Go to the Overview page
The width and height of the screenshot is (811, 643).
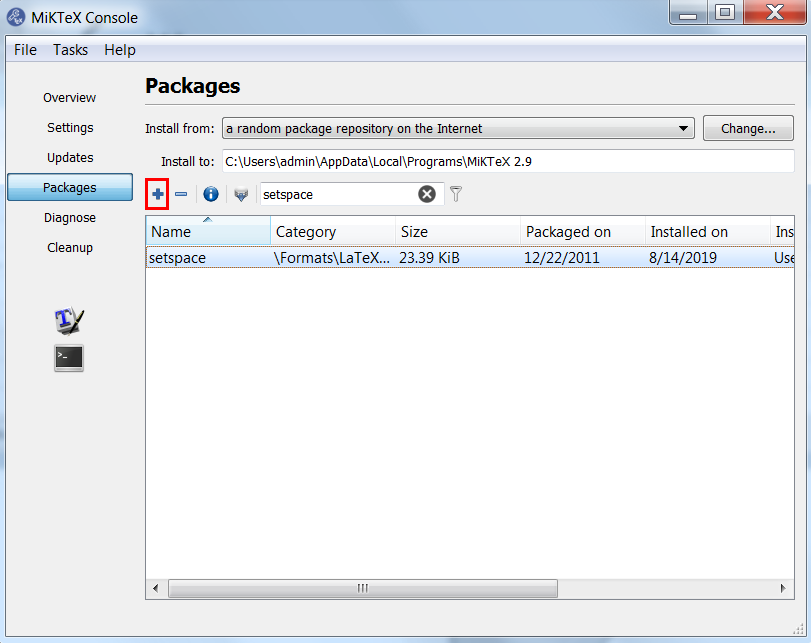click(69, 98)
